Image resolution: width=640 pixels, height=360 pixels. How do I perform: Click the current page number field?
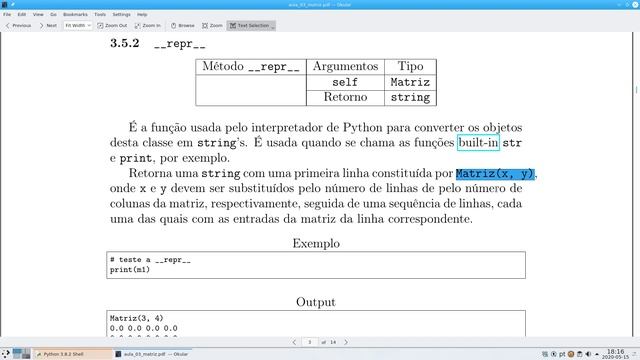tap(310, 342)
